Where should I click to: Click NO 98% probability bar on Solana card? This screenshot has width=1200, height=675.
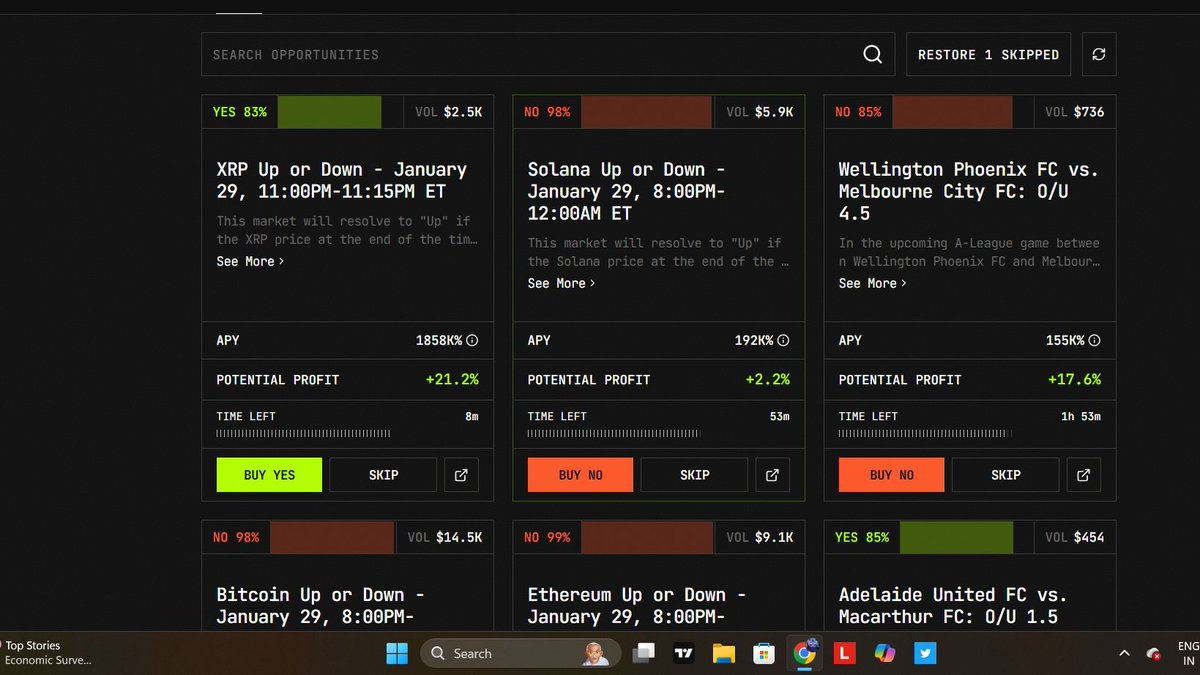[646, 112]
